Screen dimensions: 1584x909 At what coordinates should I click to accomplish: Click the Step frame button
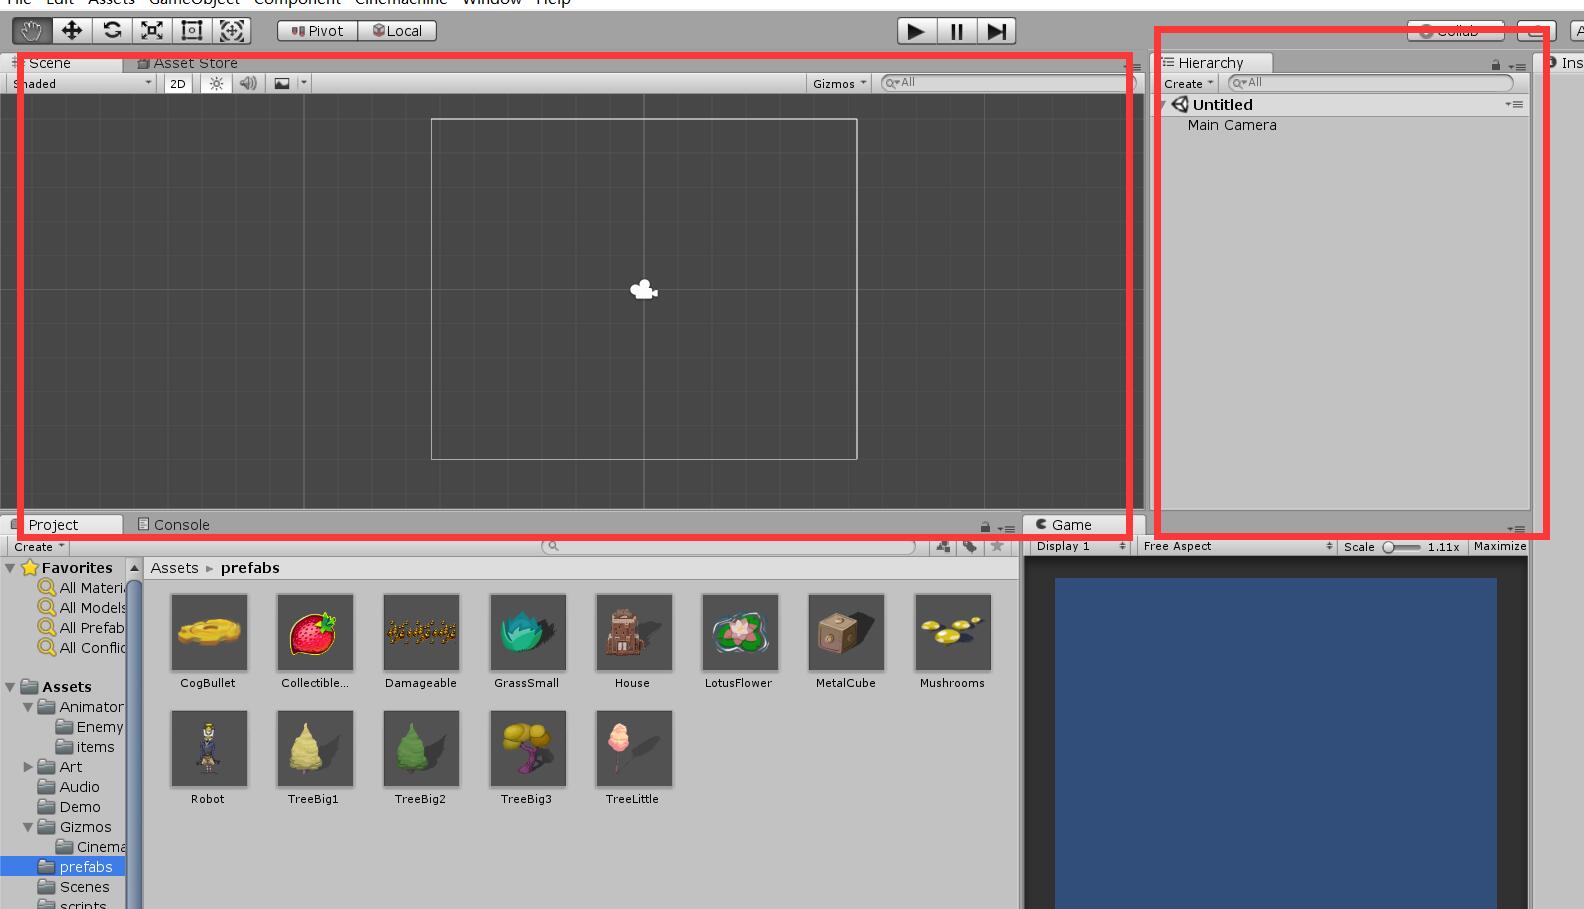[x=996, y=31]
